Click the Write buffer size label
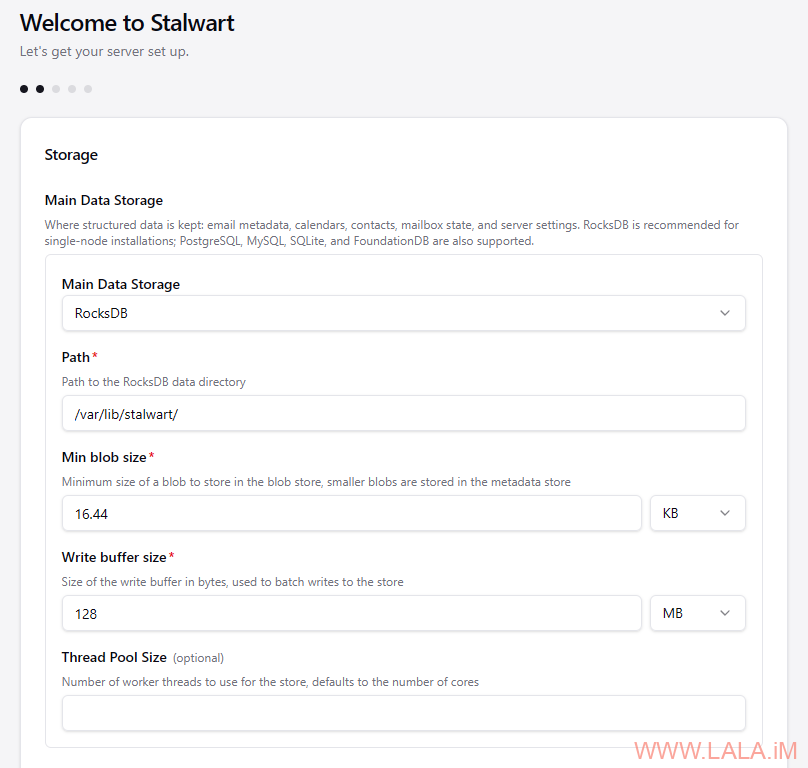The width and height of the screenshot is (808, 768). [x=114, y=557]
